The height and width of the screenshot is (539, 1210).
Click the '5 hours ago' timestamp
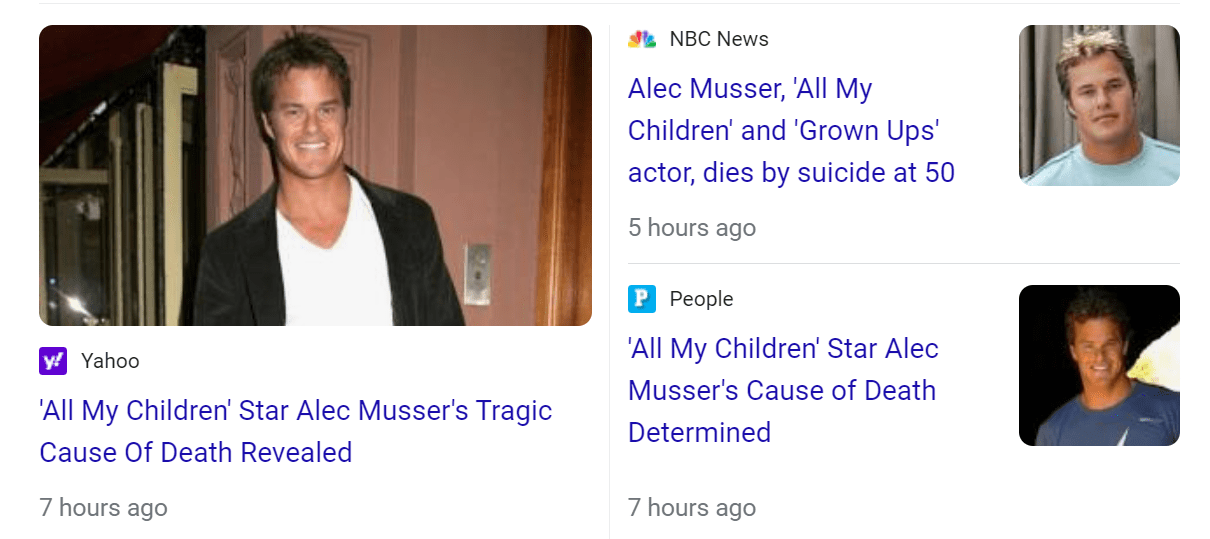(x=692, y=227)
